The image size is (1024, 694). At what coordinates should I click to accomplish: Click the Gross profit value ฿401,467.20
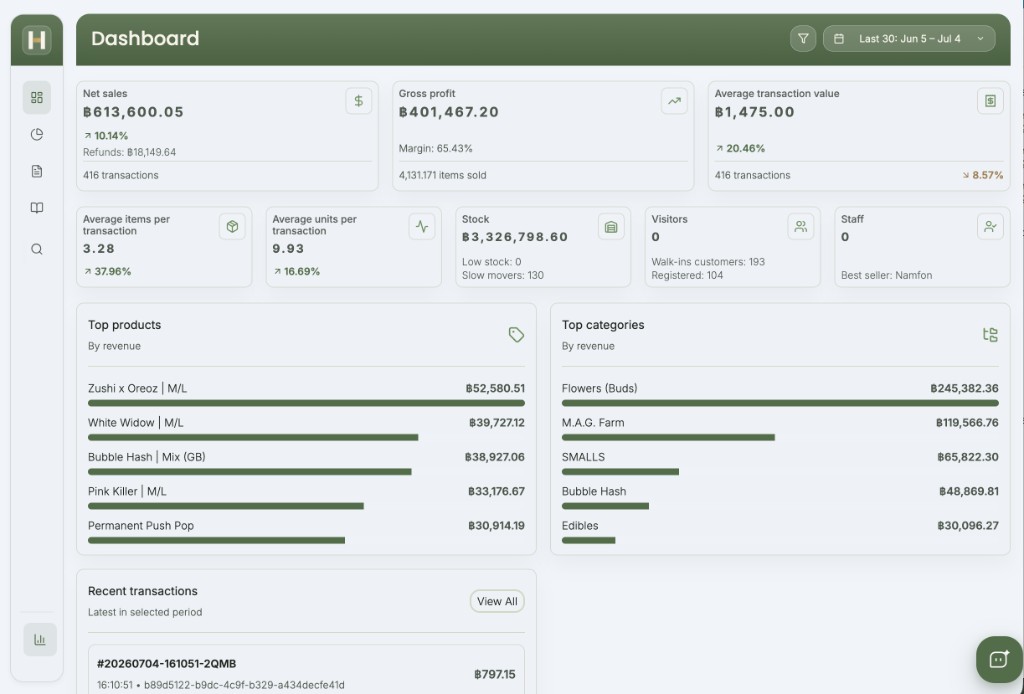tap(449, 112)
